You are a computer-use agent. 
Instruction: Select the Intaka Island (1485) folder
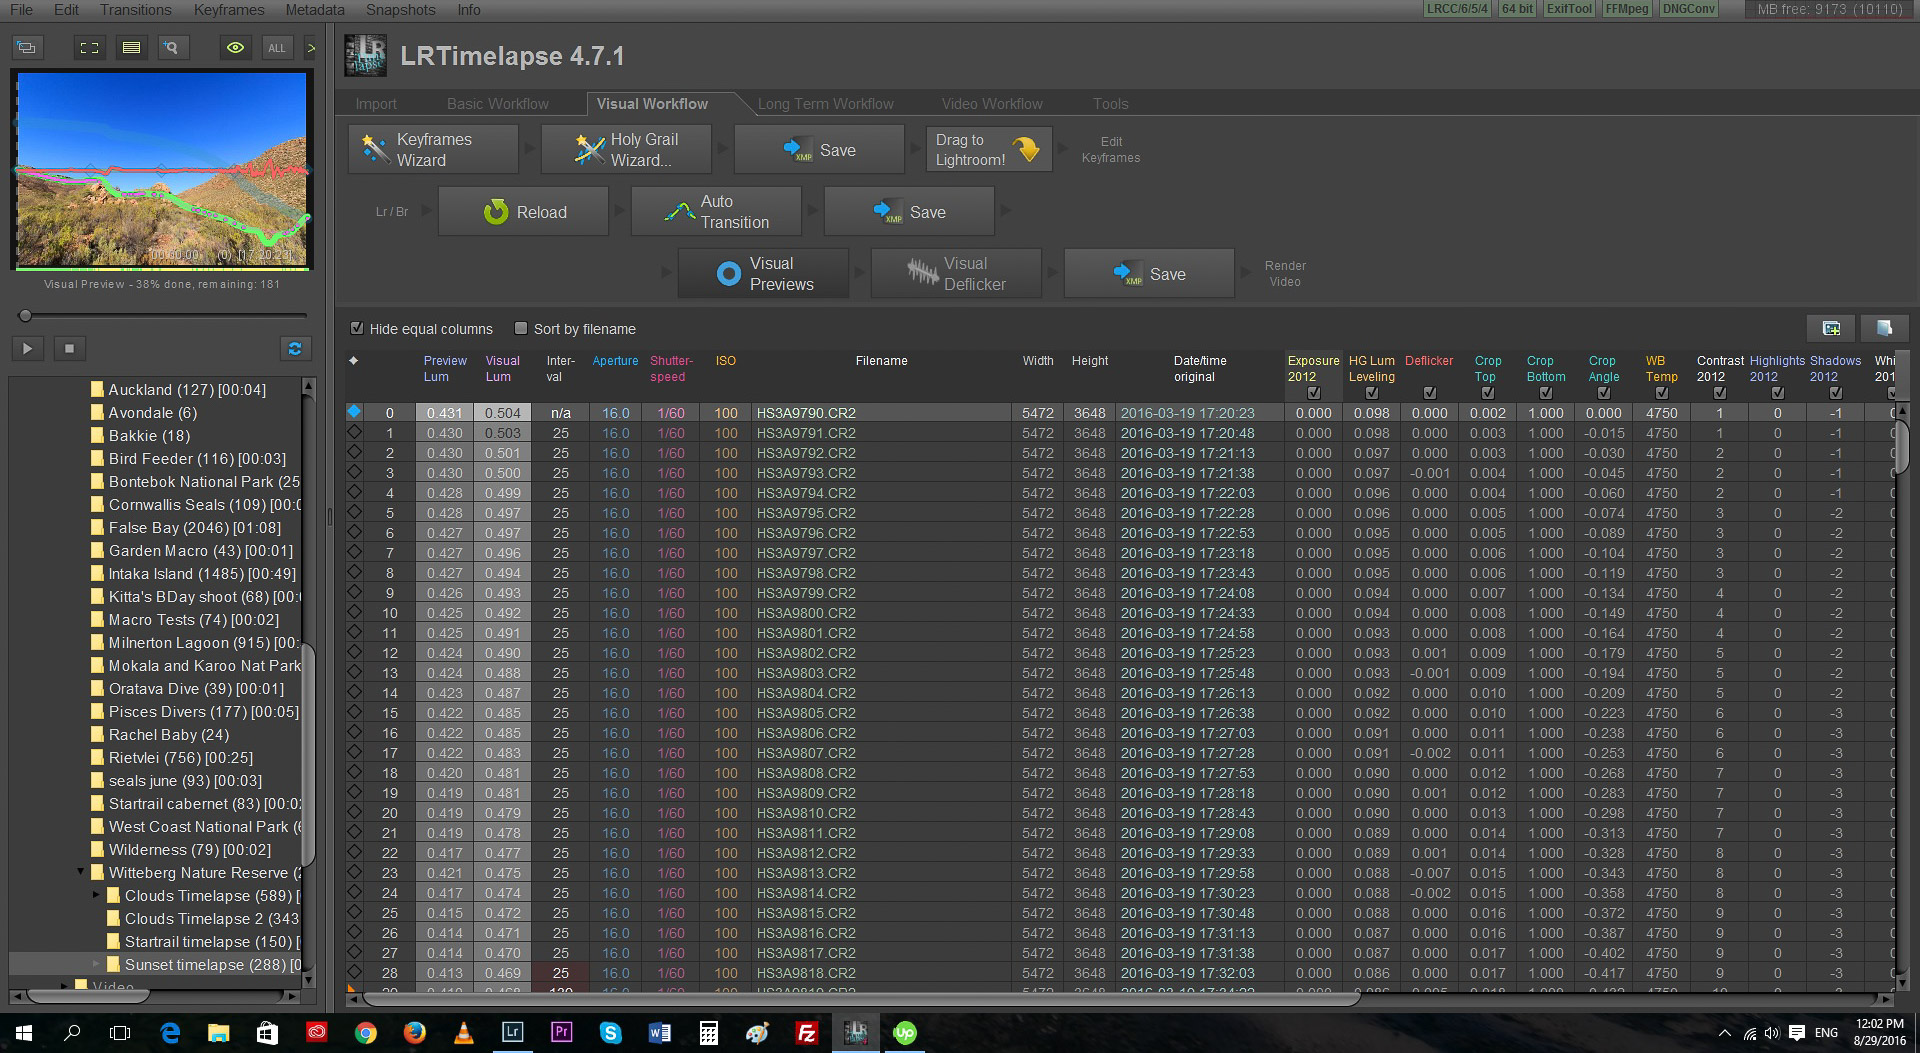tap(194, 573)
